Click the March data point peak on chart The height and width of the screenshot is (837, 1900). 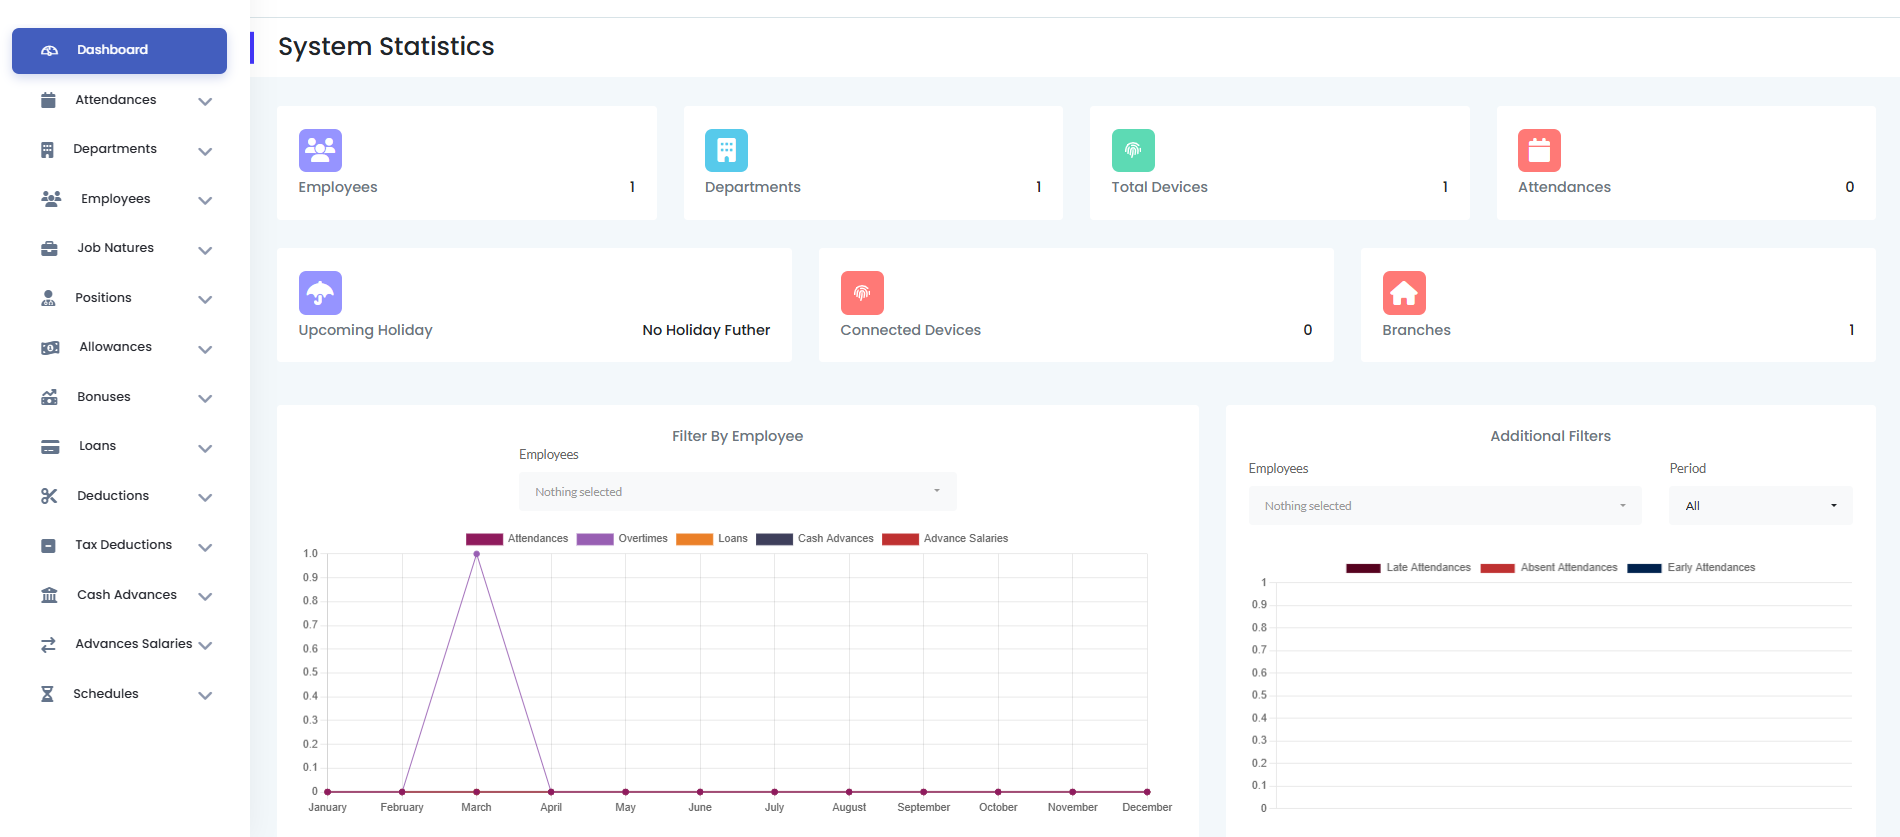click(x=477, y=554)
